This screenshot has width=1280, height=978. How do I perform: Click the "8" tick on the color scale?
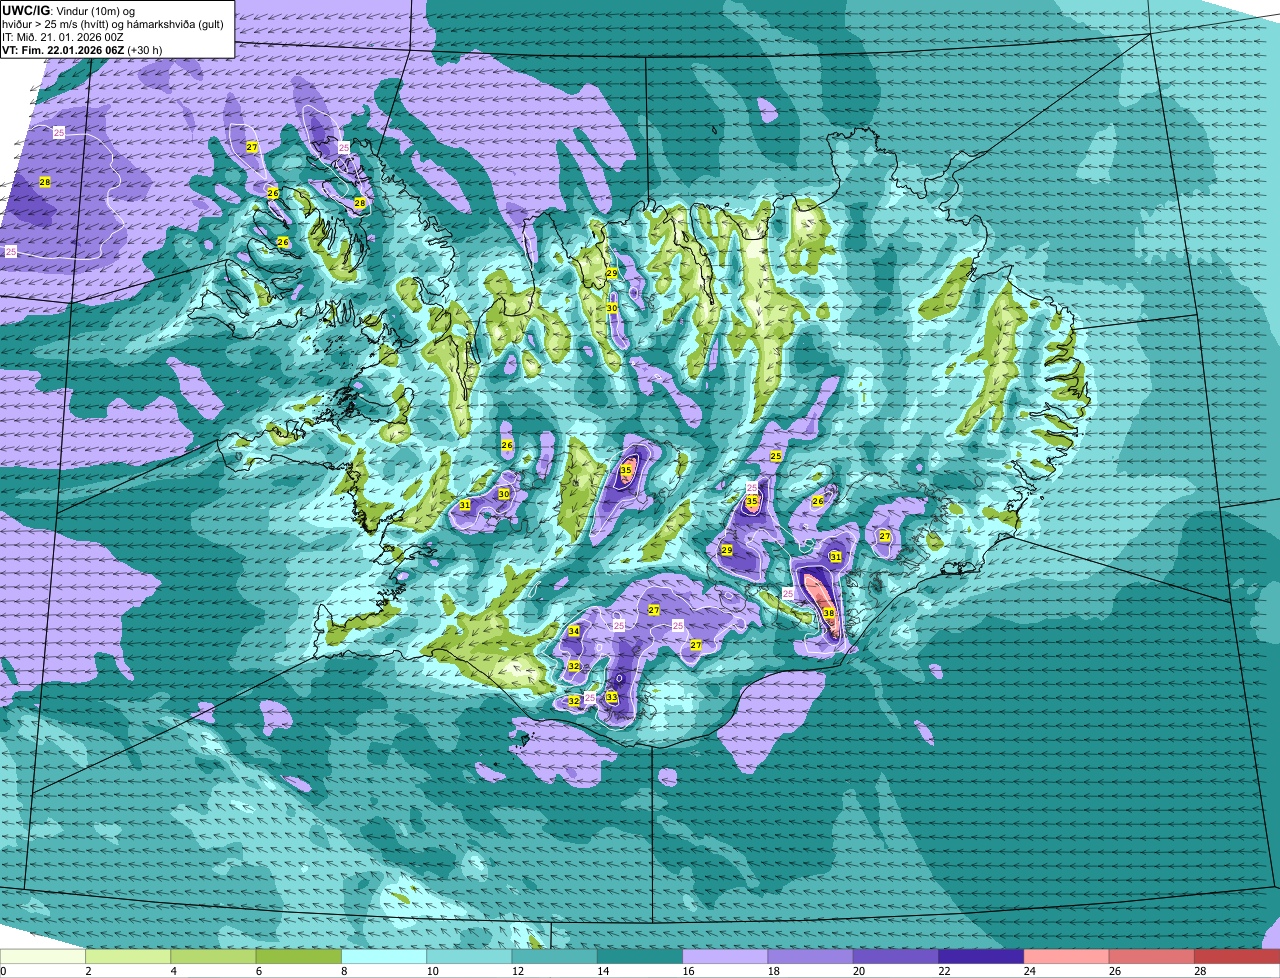point(346,971)
